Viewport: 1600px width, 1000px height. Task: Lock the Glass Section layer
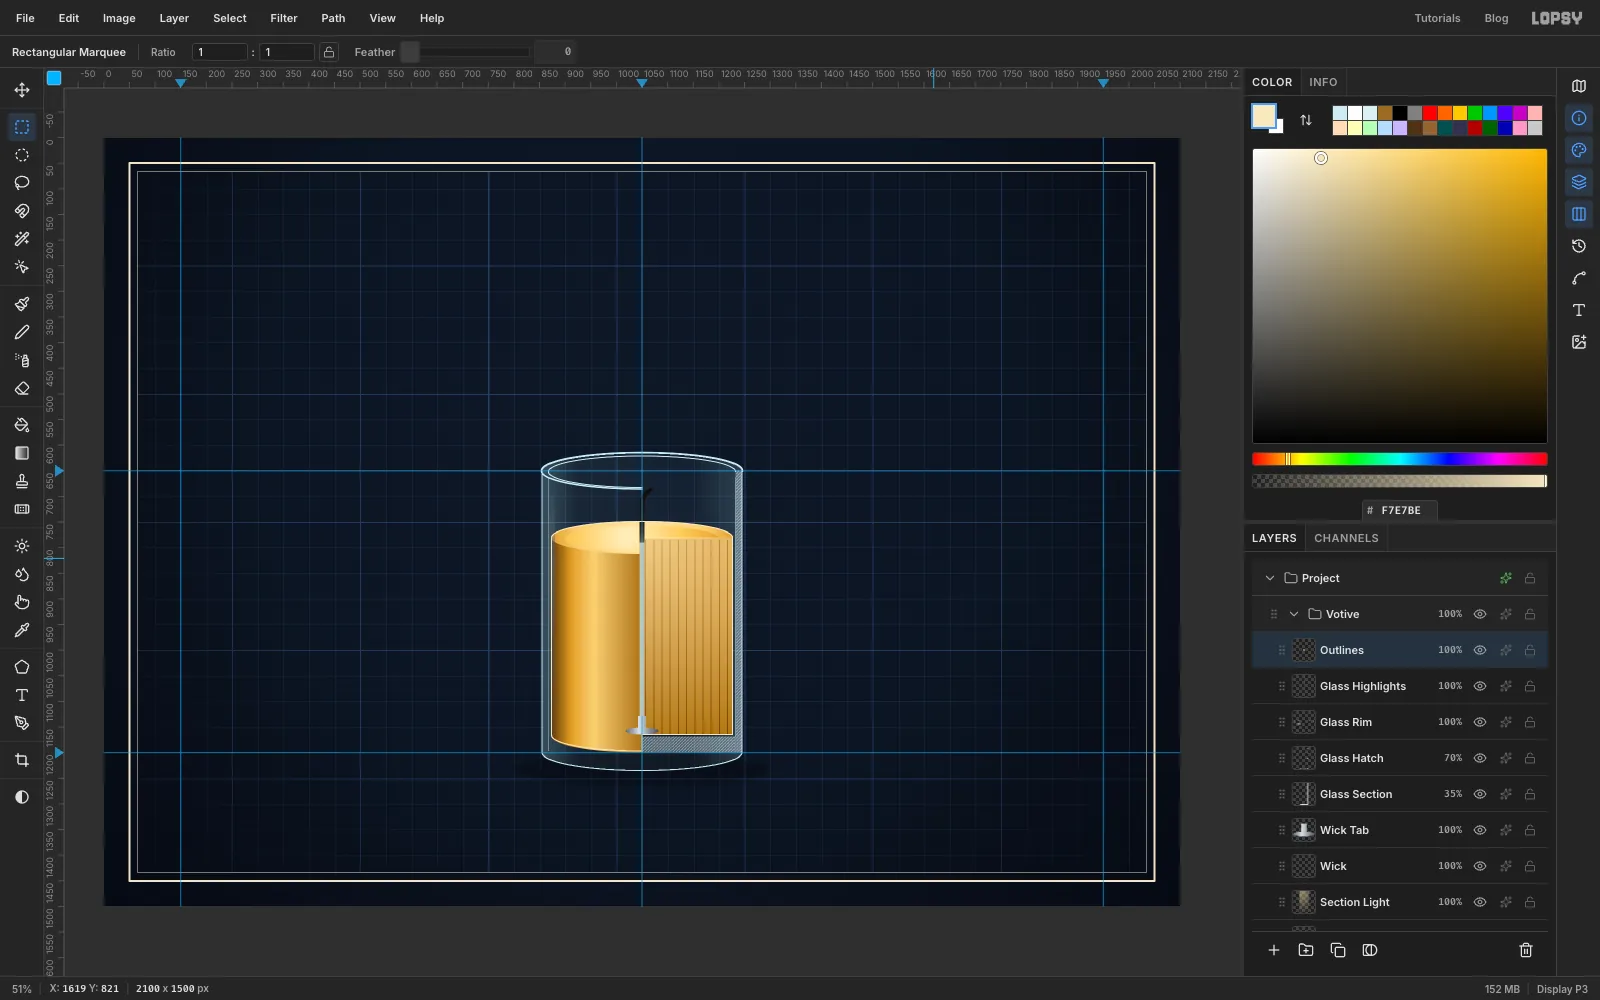click(x=1530, y=794)
